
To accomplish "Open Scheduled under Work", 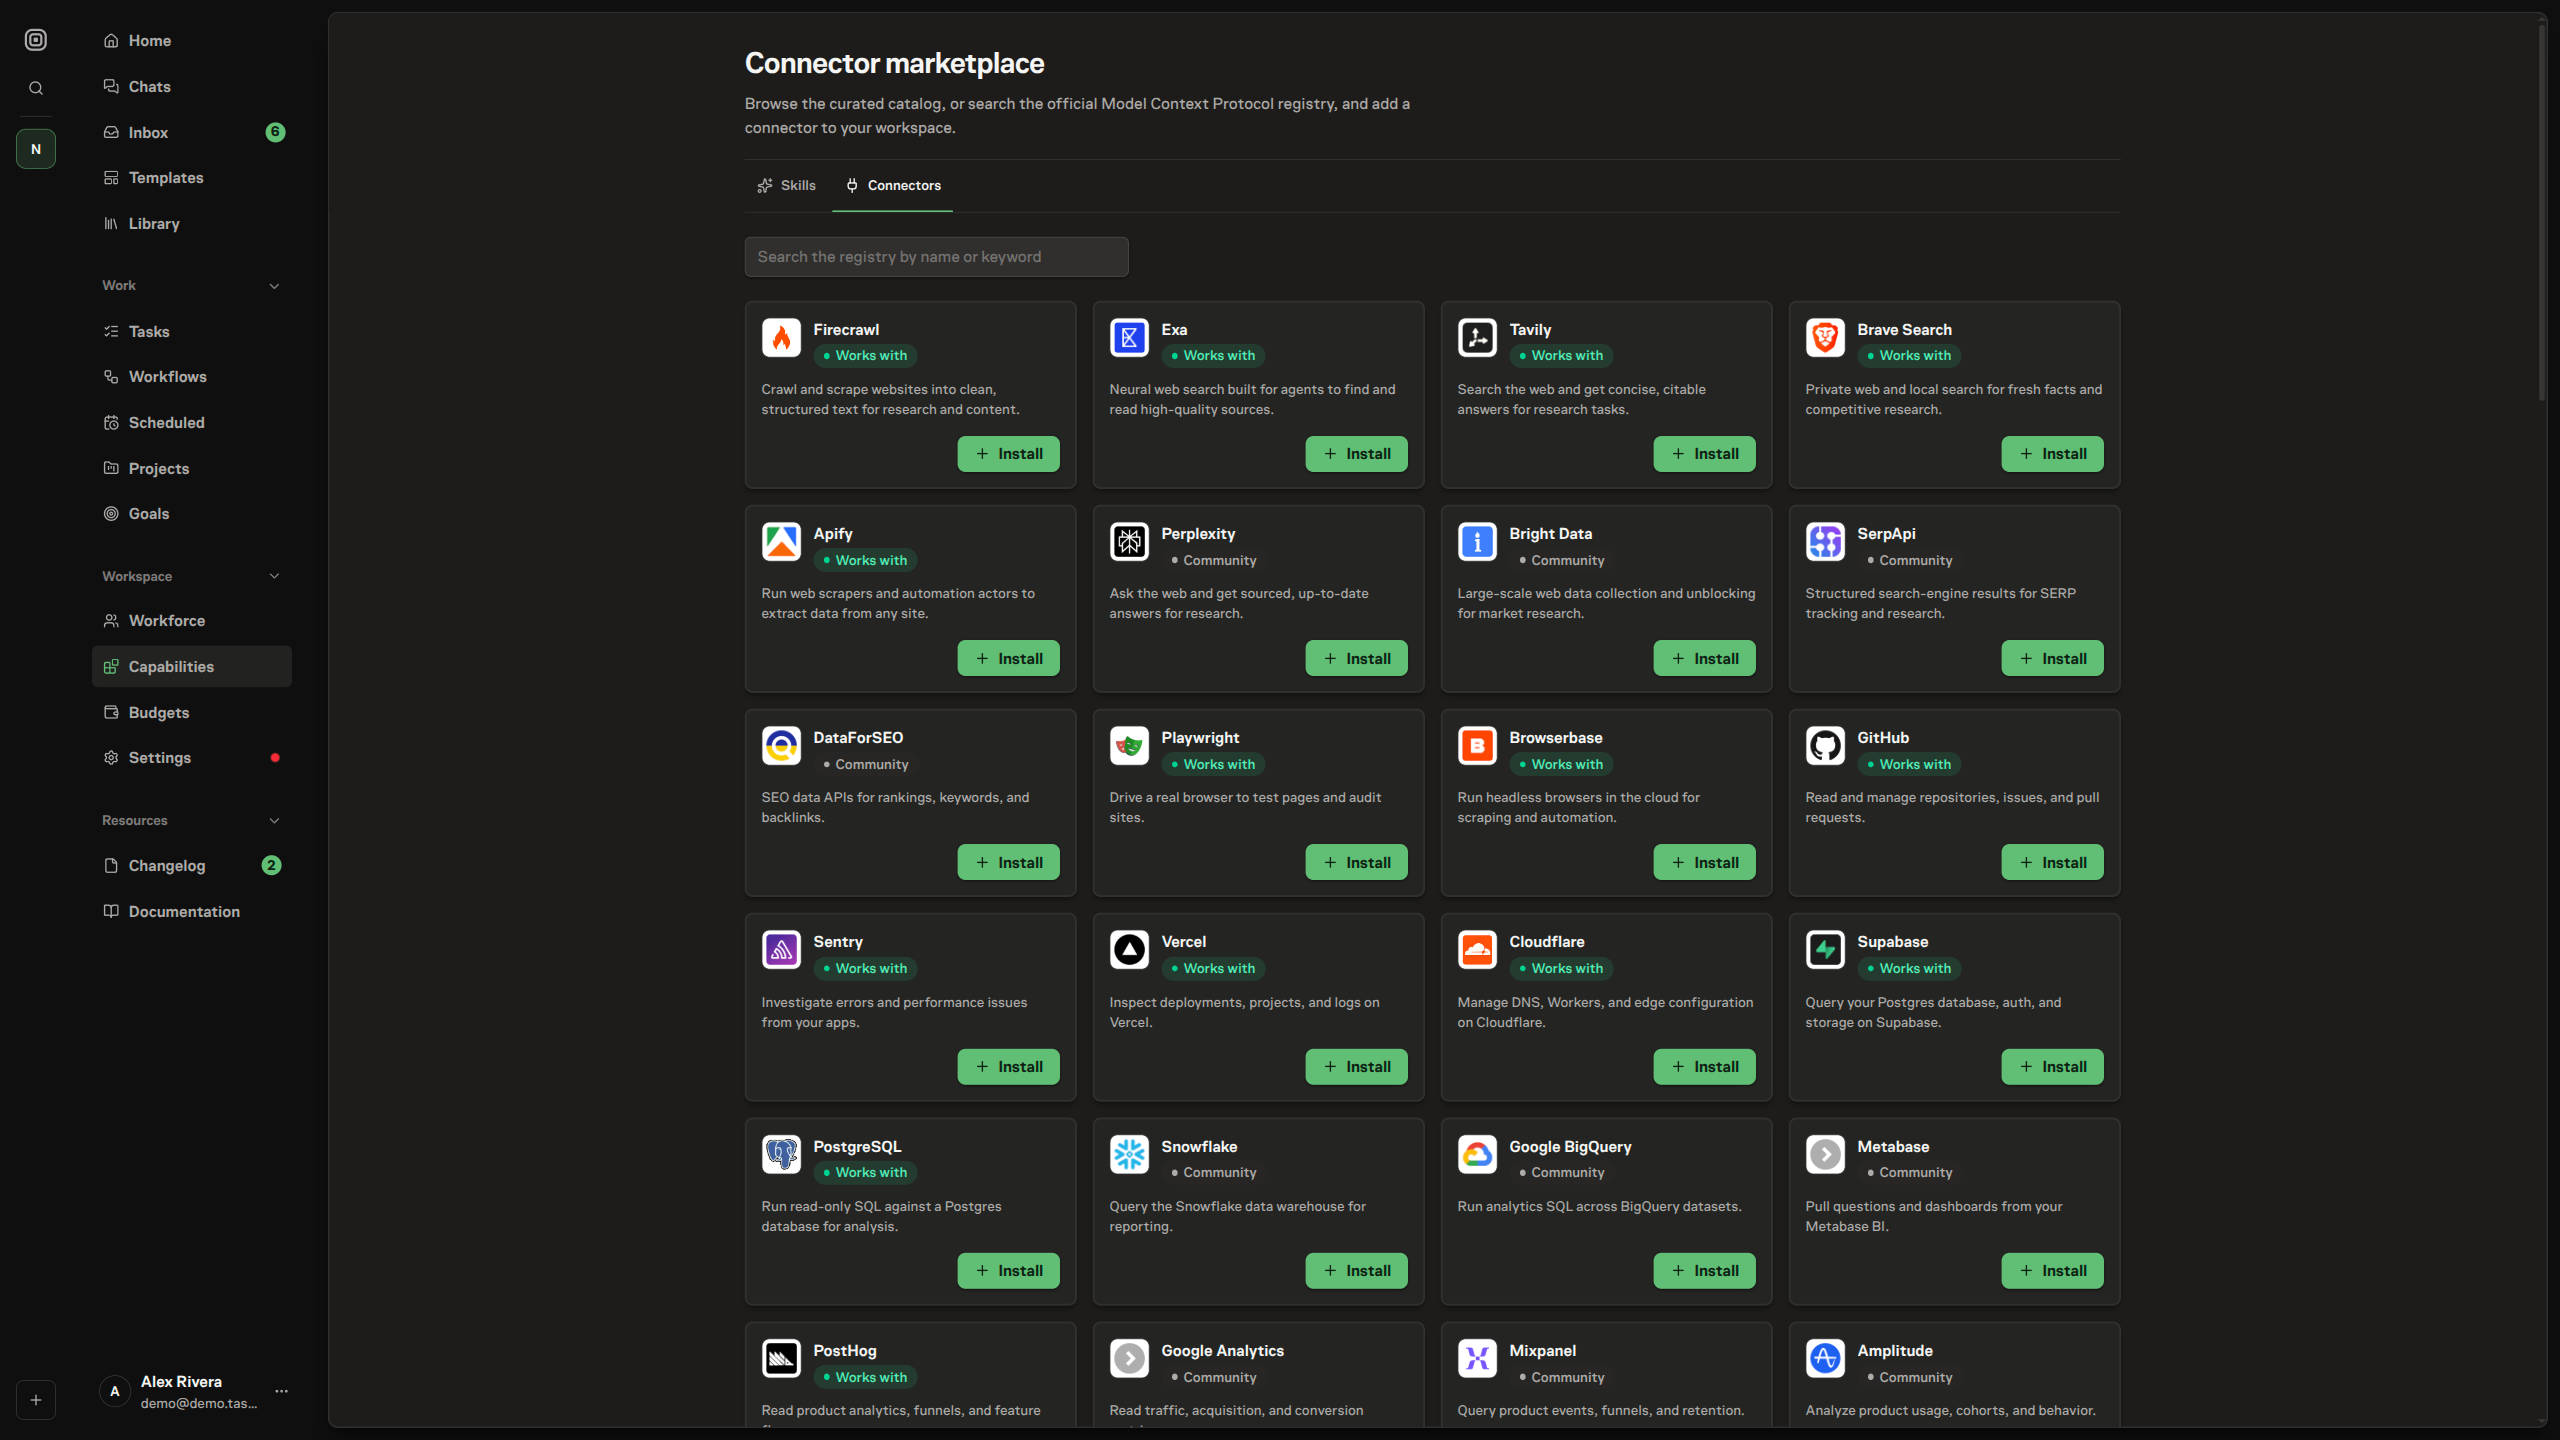I will tap(192, 423).
